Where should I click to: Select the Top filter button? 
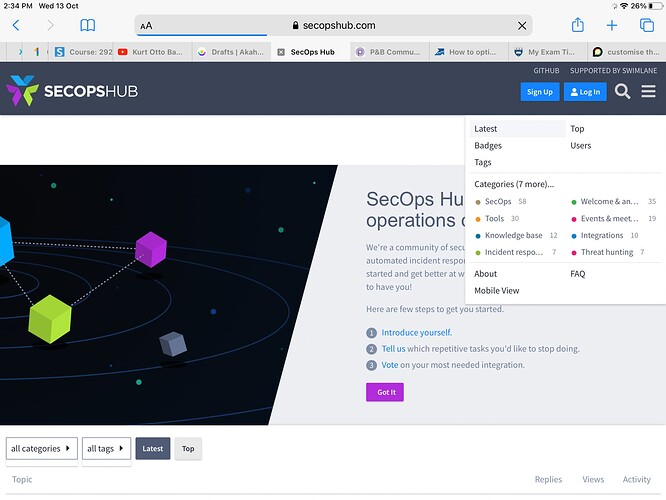[188, 449]
